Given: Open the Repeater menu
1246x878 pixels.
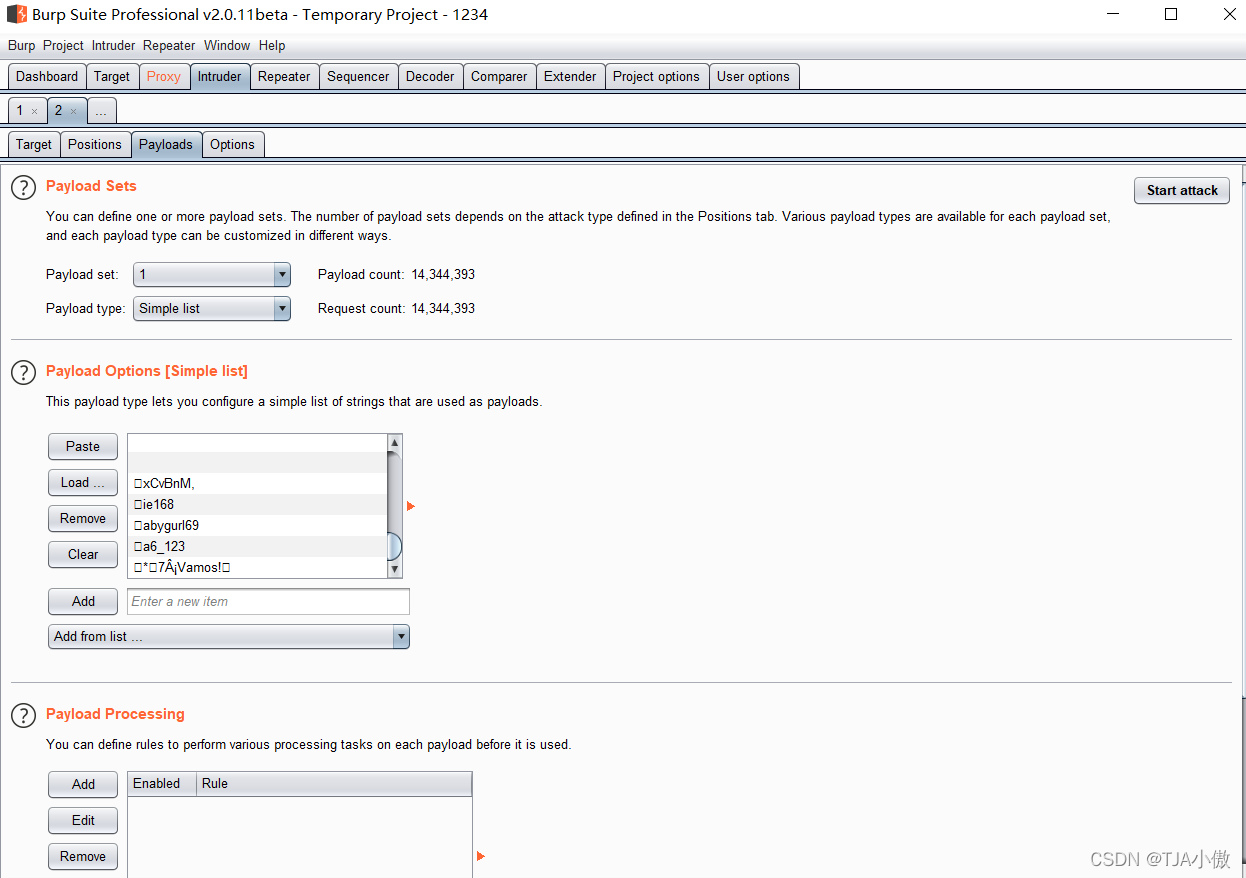Looking at the screenshot, I should click(x=169, y=45).
